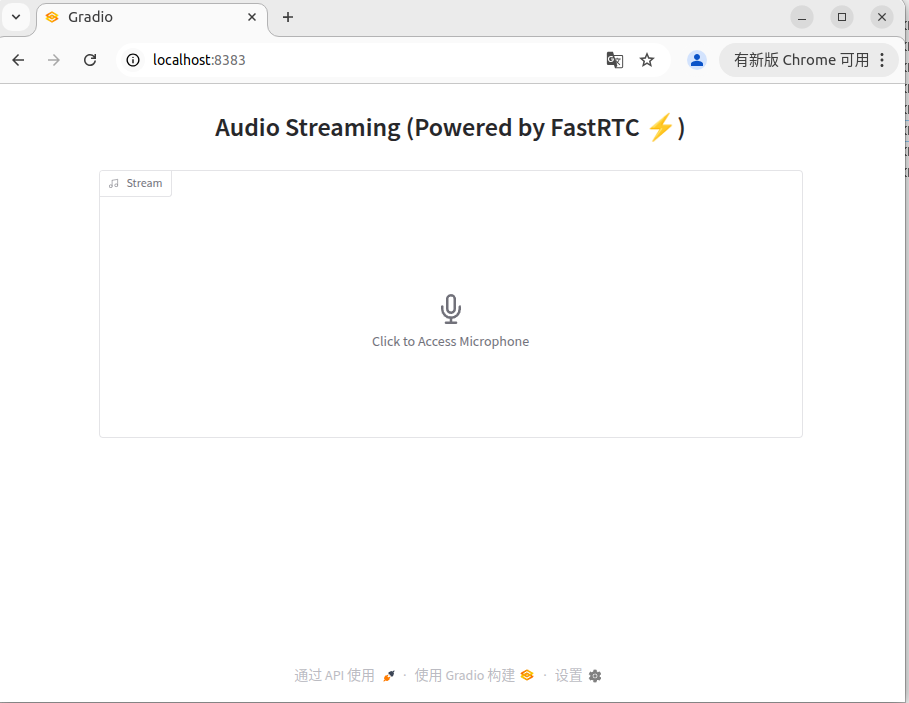Expand the tab search dropdown arrow
This screenshot has width=909, height=703.
click(x=15, y=17)
